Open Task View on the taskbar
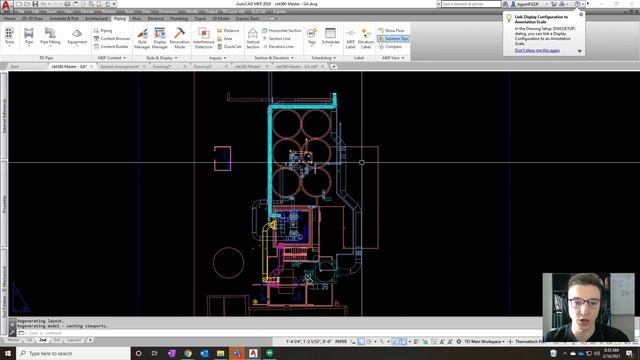 point(155,353)
